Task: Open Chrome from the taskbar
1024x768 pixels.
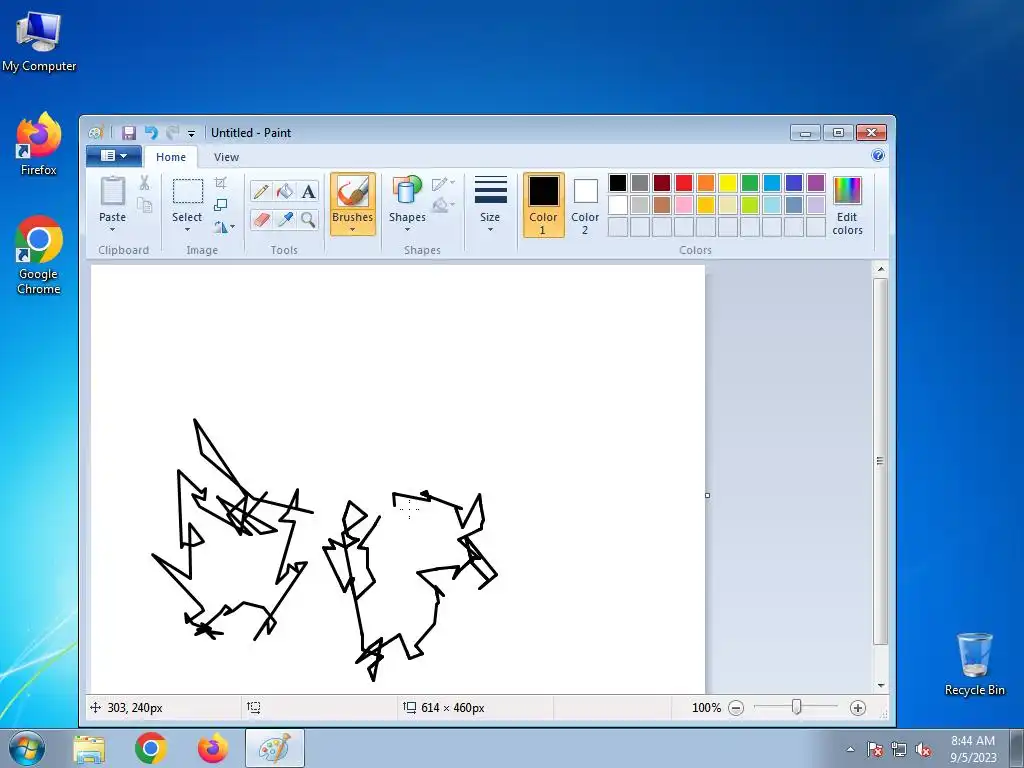Action: pos(151,748)
